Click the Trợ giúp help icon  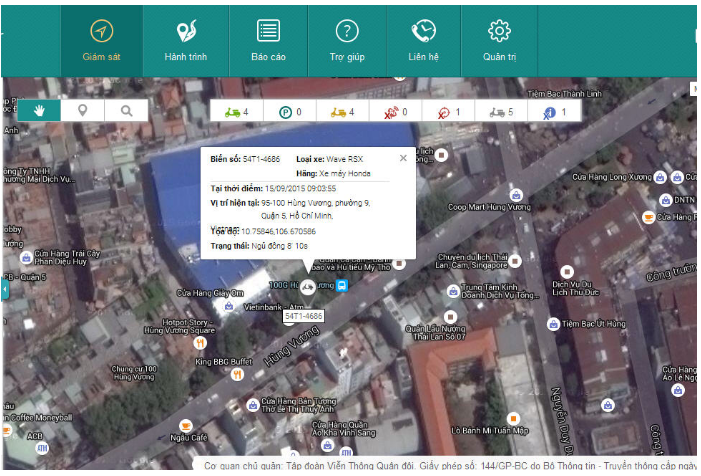point(346,41)
